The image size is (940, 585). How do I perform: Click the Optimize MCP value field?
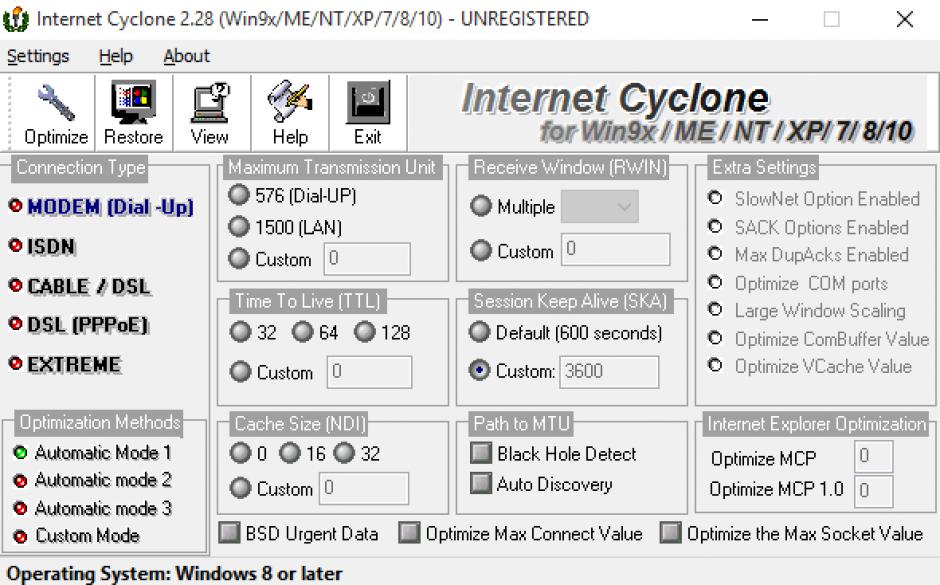click(873, 457)
